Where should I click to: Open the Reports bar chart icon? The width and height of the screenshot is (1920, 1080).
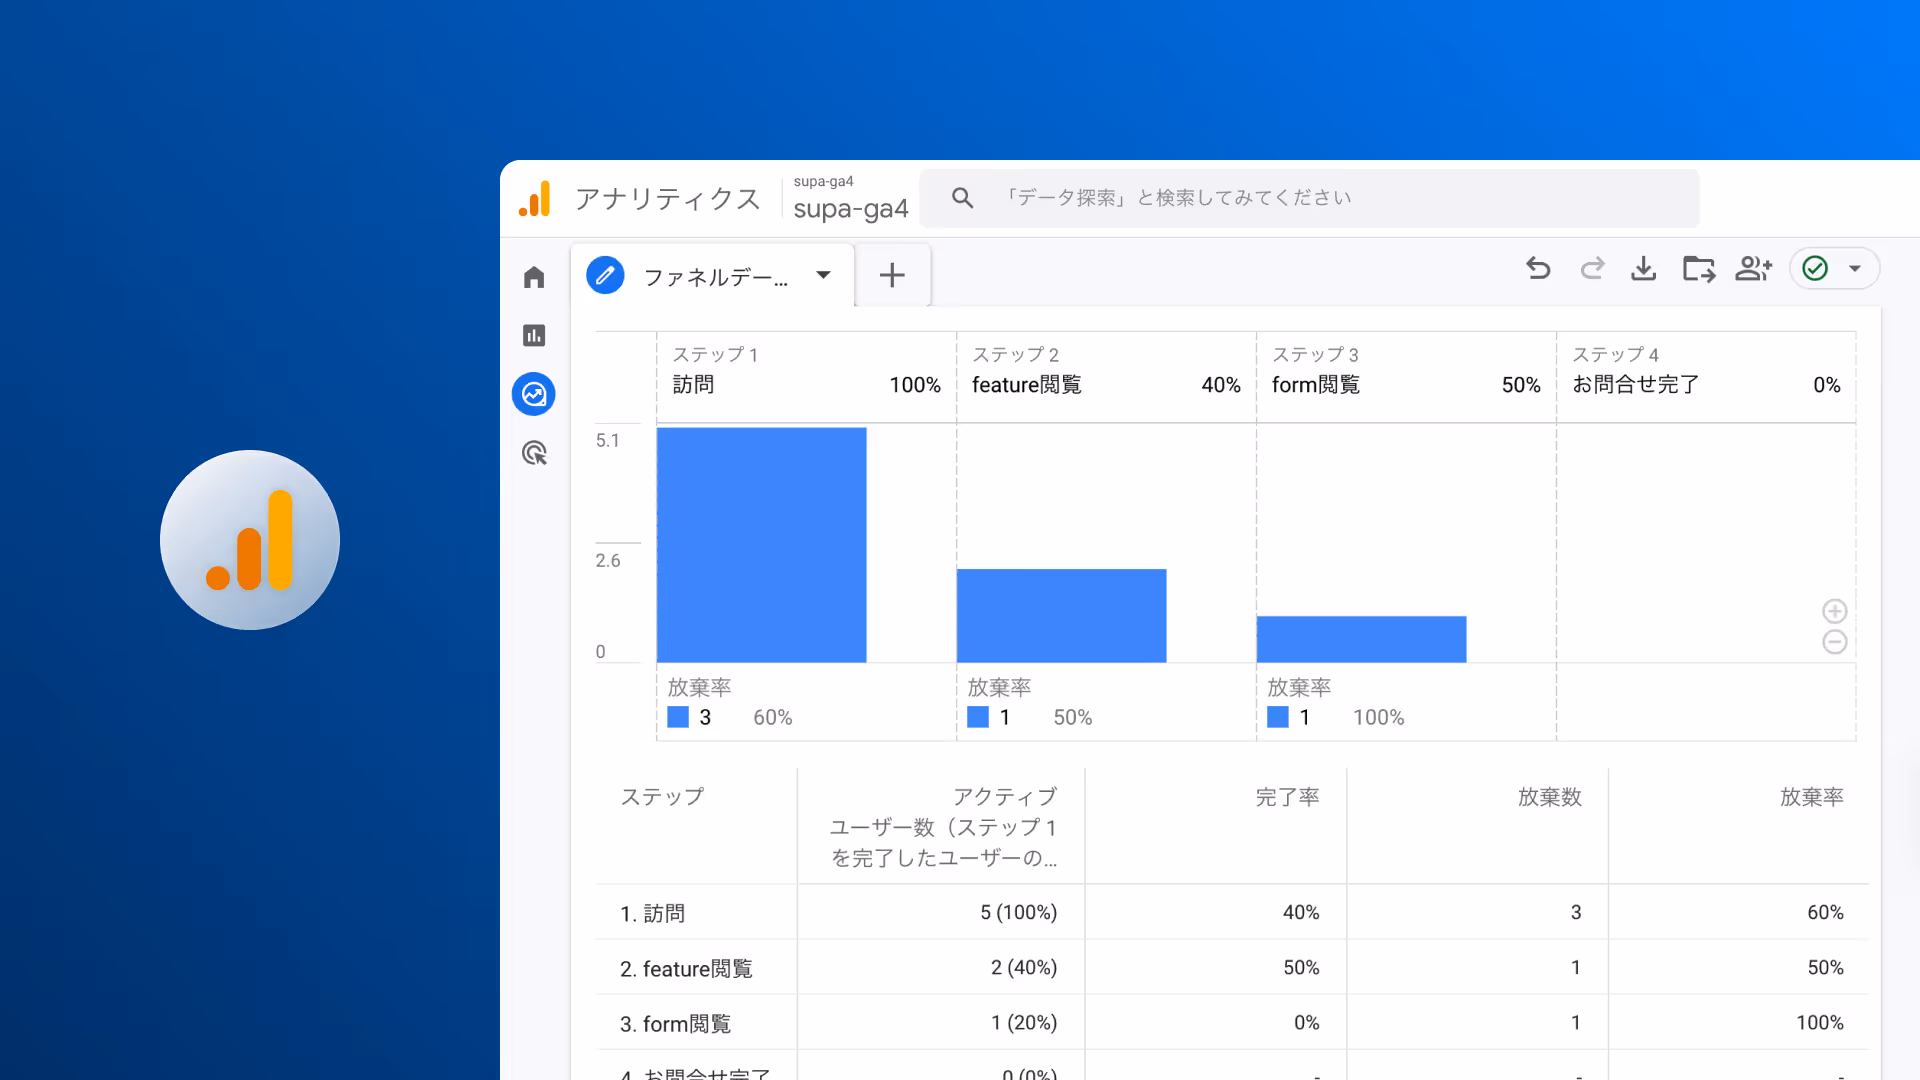pyautogui.click(x=534, y=335)
